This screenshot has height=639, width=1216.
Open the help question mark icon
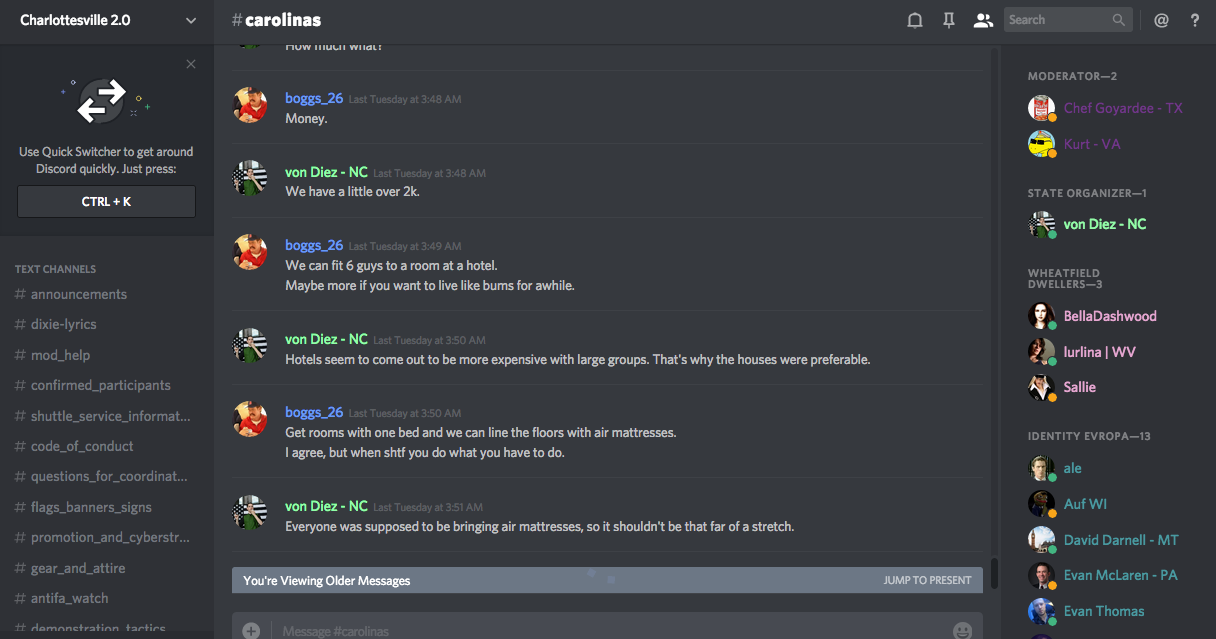coord(1195,20)
